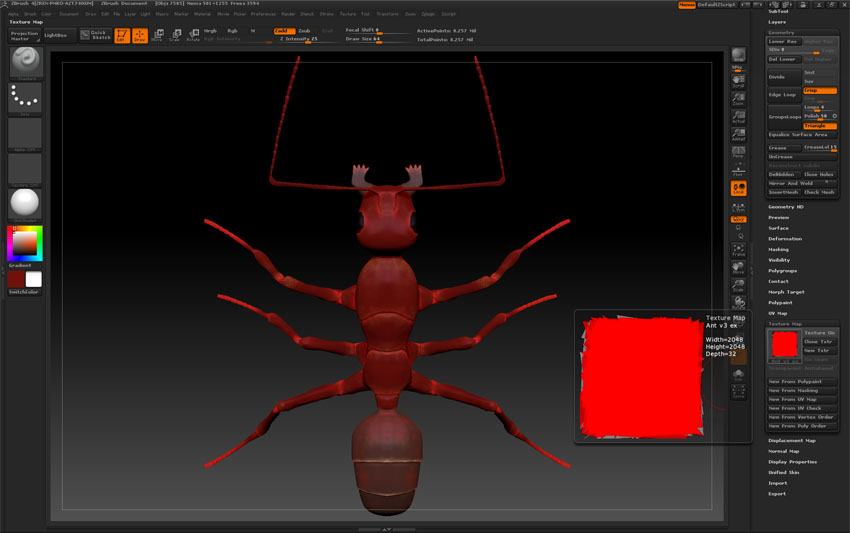Expand the Polypaint section
The image size is (850, 533).
[x=781, y=303]
